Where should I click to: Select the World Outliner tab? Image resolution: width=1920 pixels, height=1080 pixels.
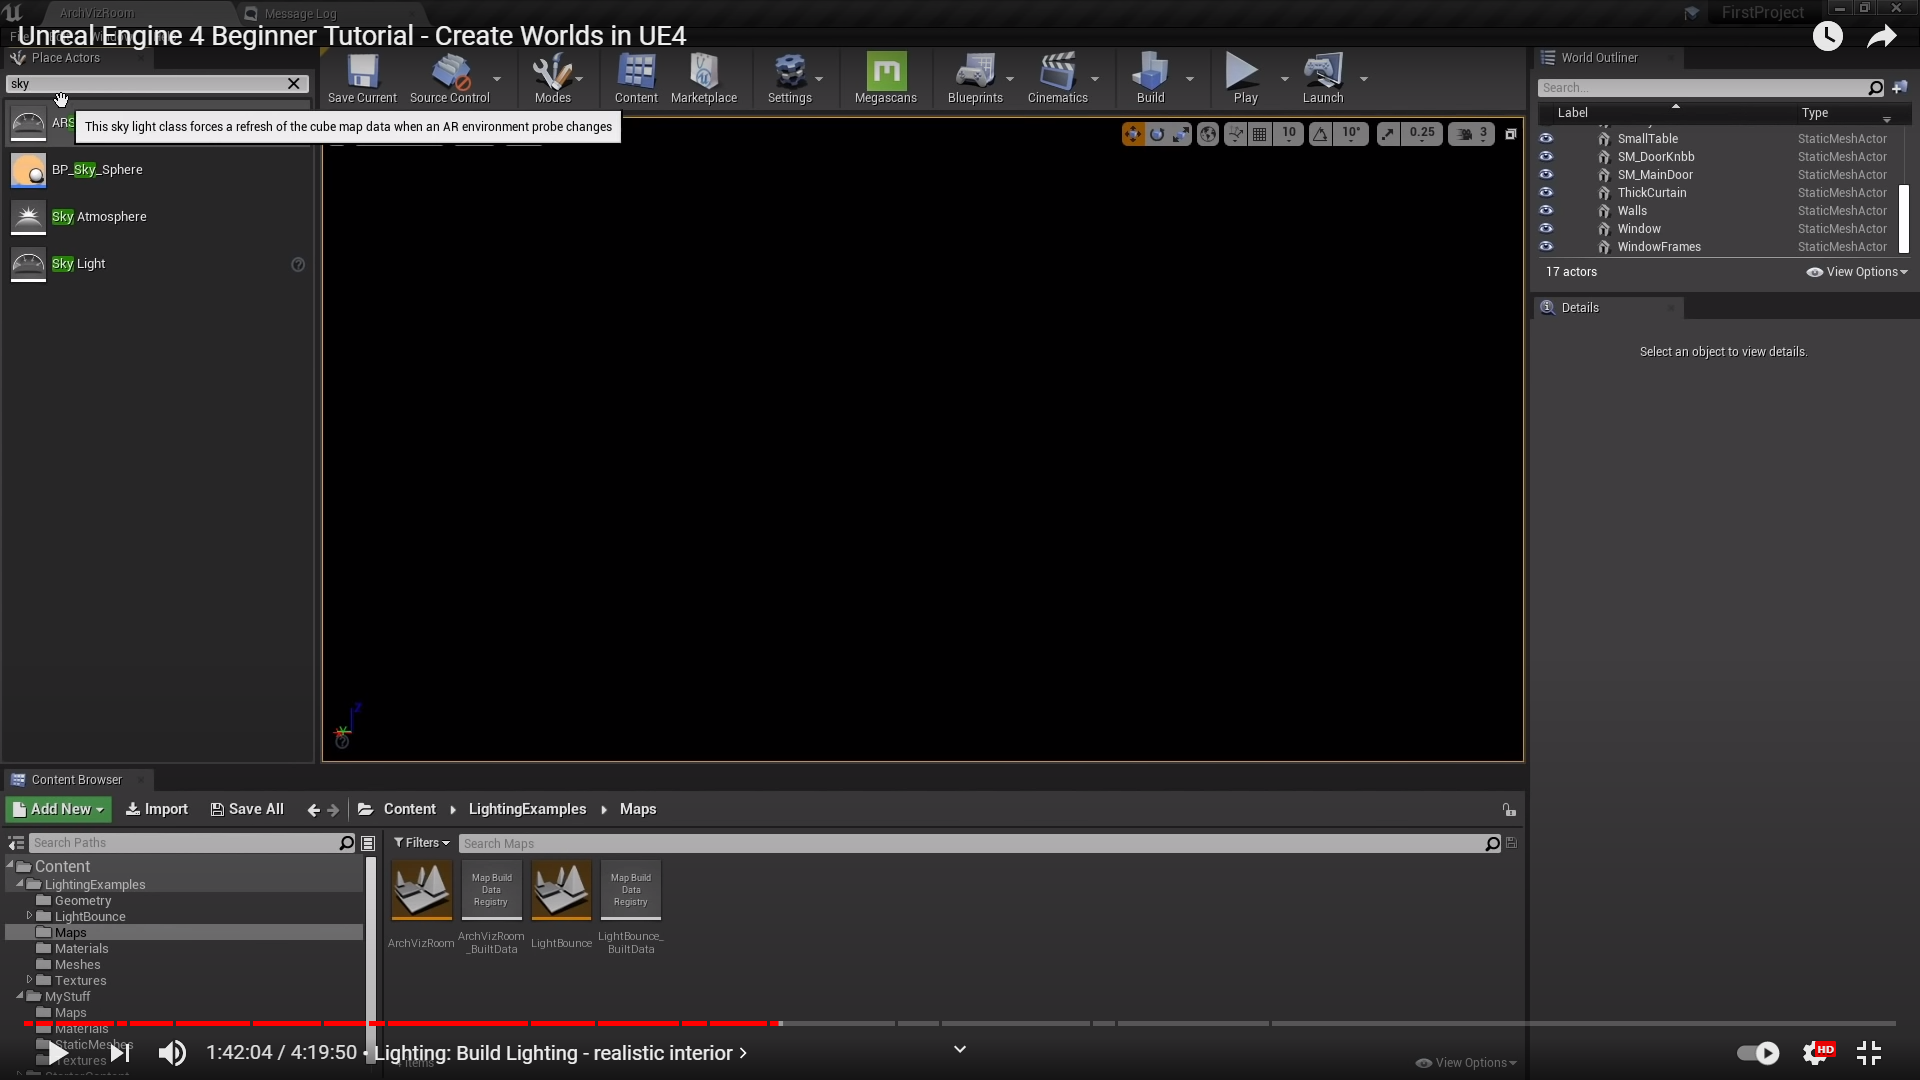click(x=1599, y=58)
